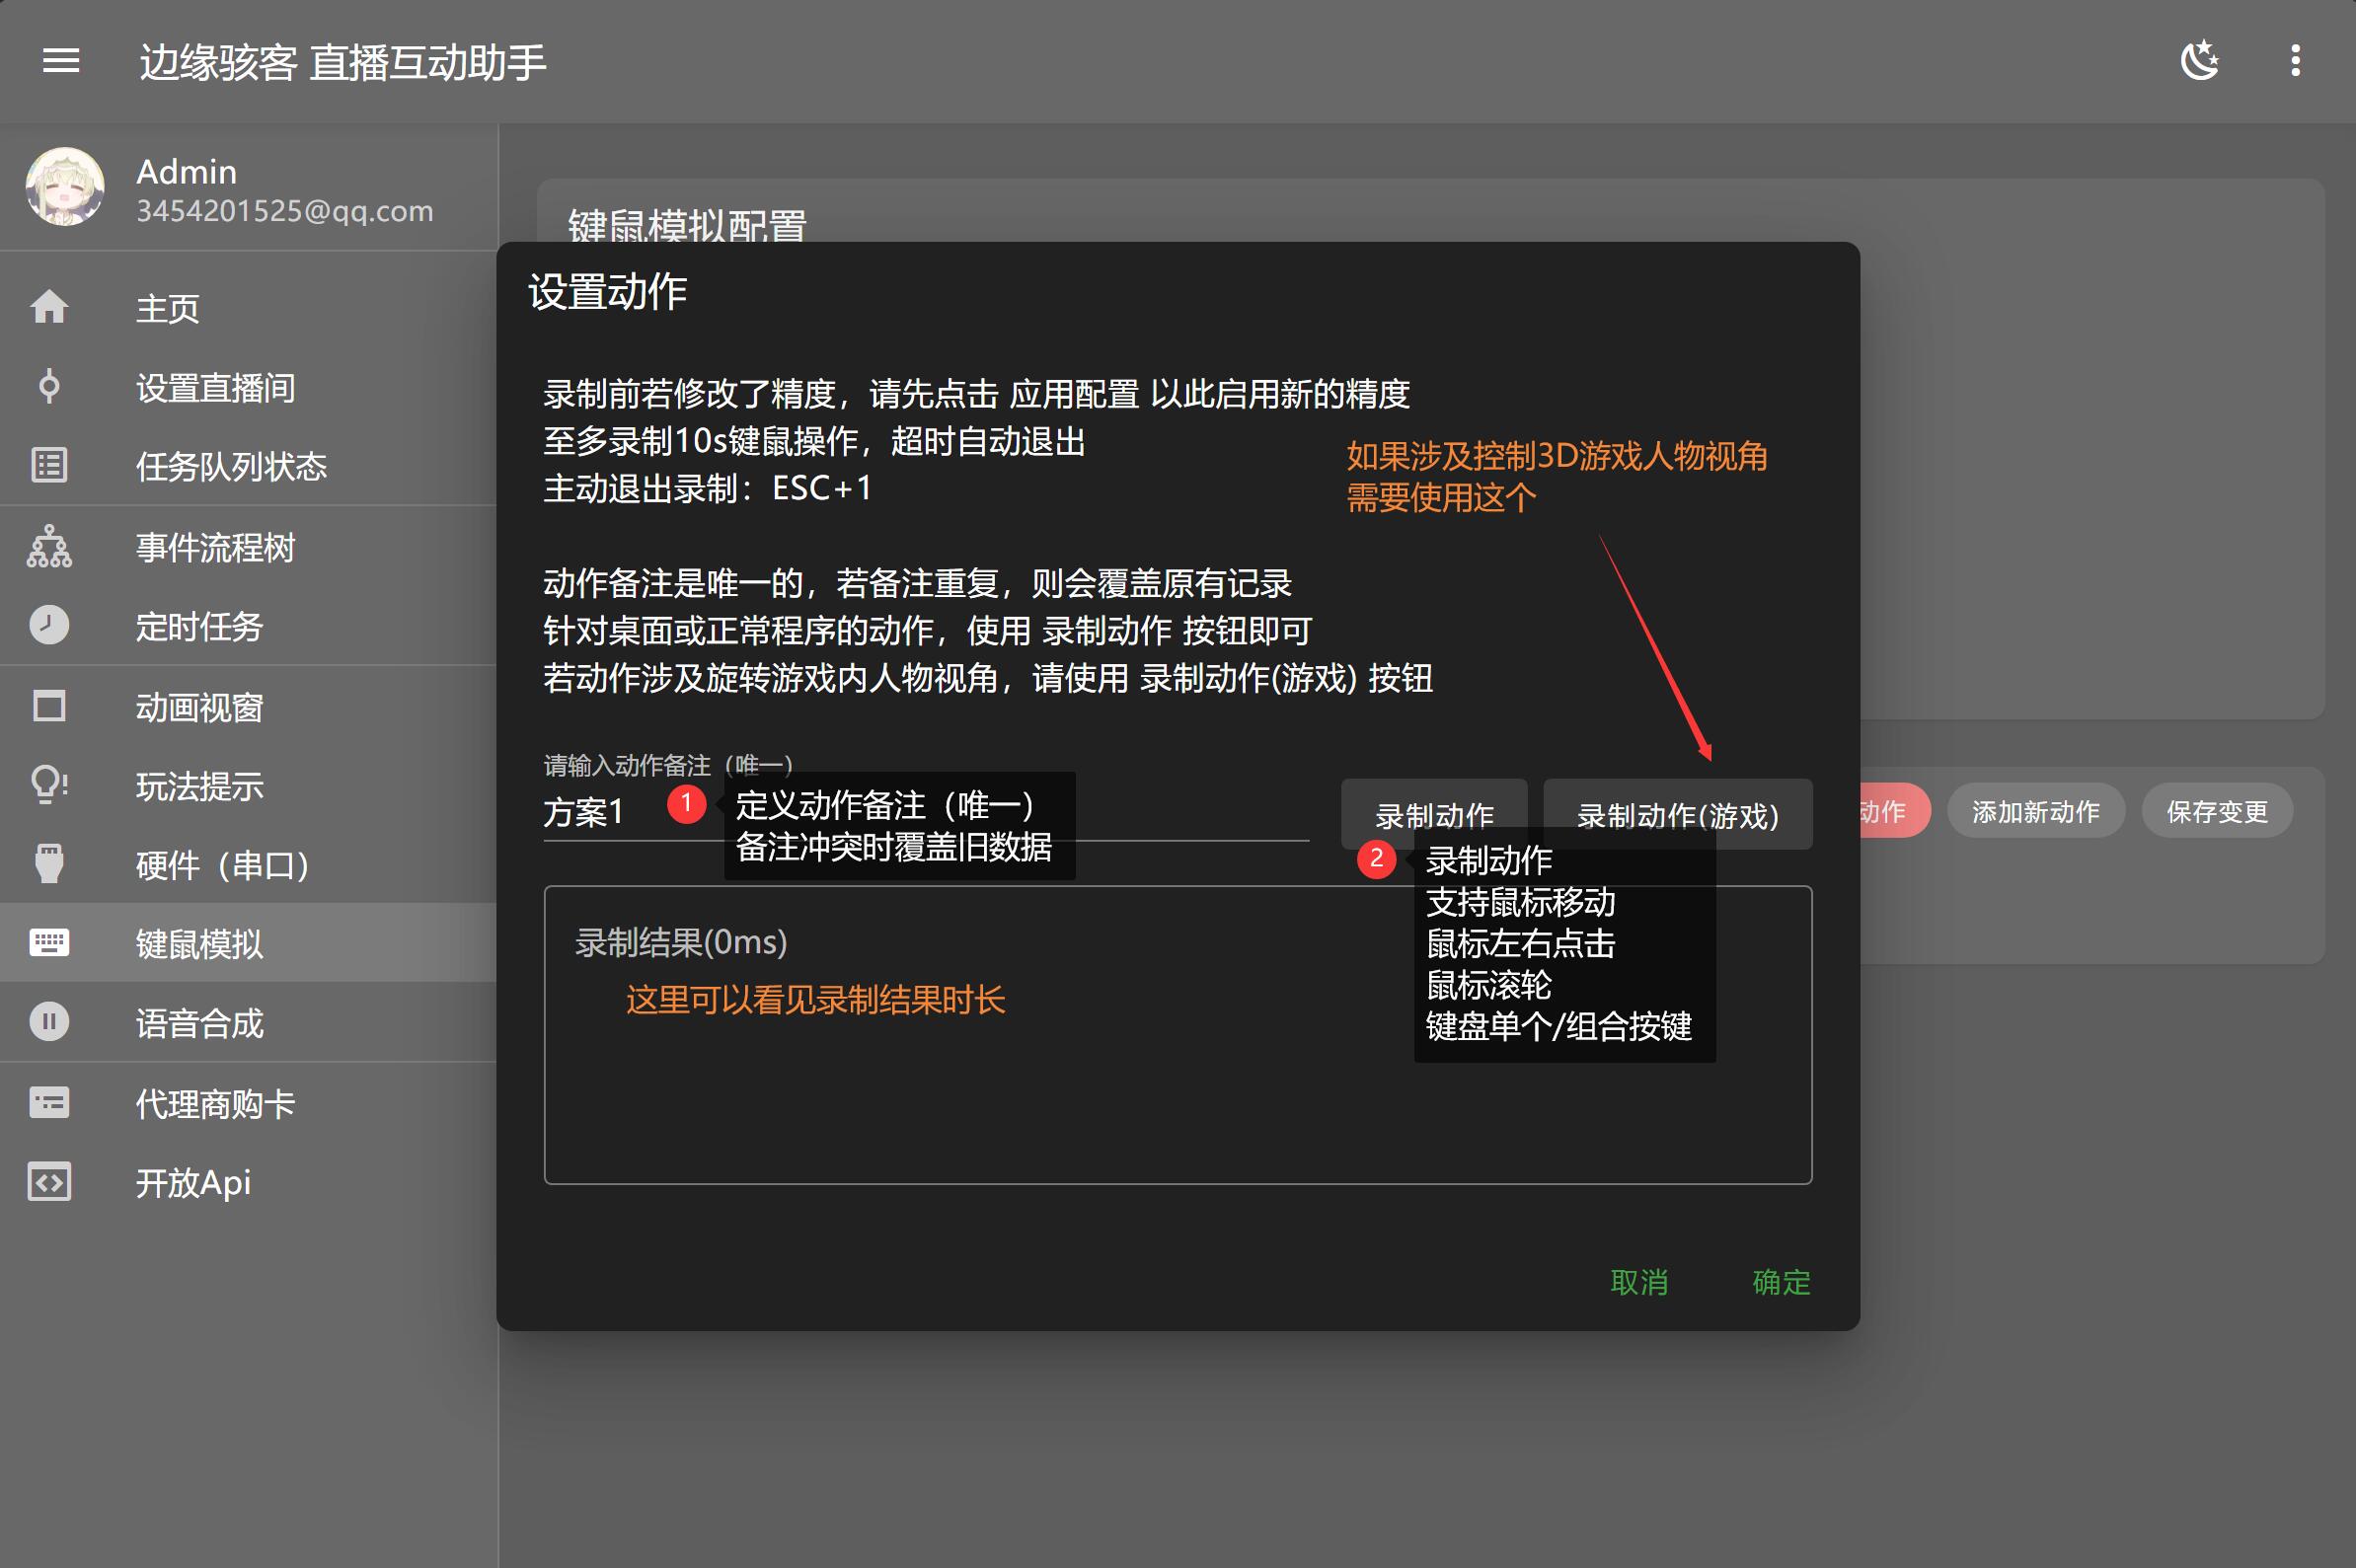Open 定时任务 clock icon
Viewport: 2356px width, 1568px height.
49,626
